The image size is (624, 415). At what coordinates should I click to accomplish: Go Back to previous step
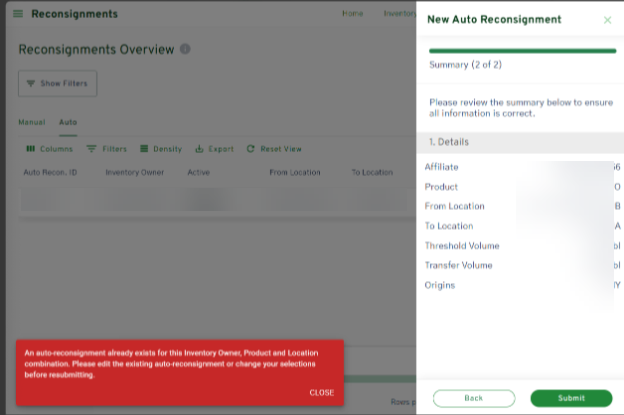click(474, 398)
